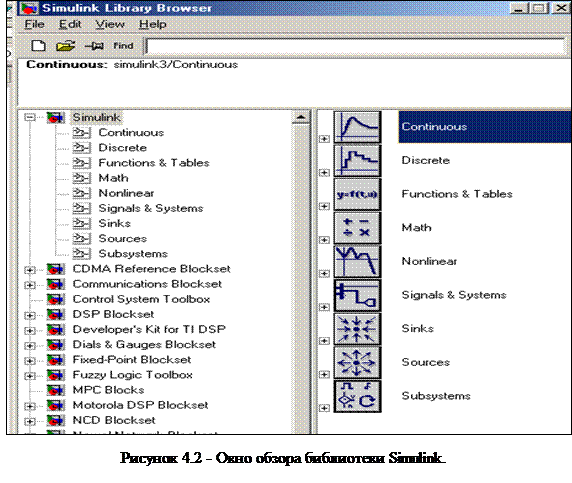Expand the Nonlinear library in right pane

tap(324, 273)
